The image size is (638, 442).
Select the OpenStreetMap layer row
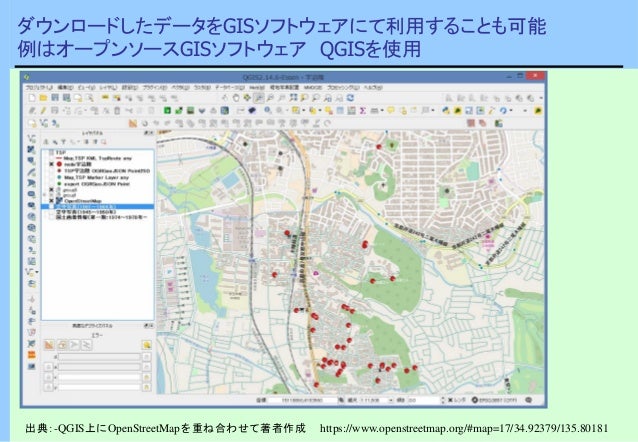click(98, 201)
